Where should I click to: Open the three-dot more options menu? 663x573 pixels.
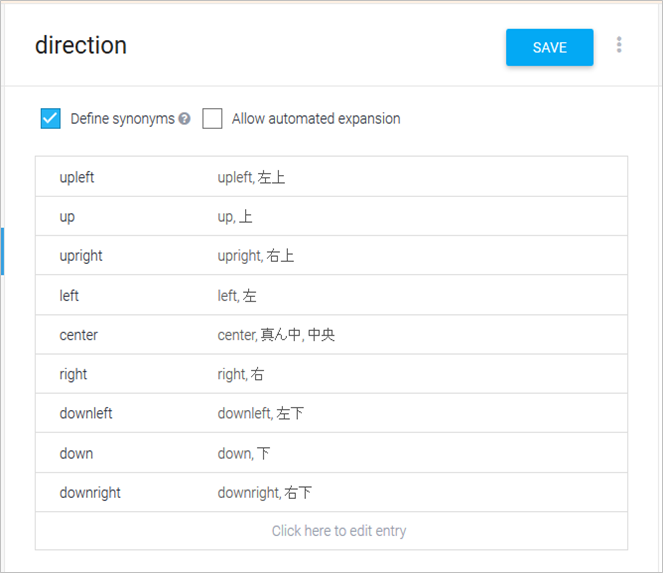click(x=620, y=45)
